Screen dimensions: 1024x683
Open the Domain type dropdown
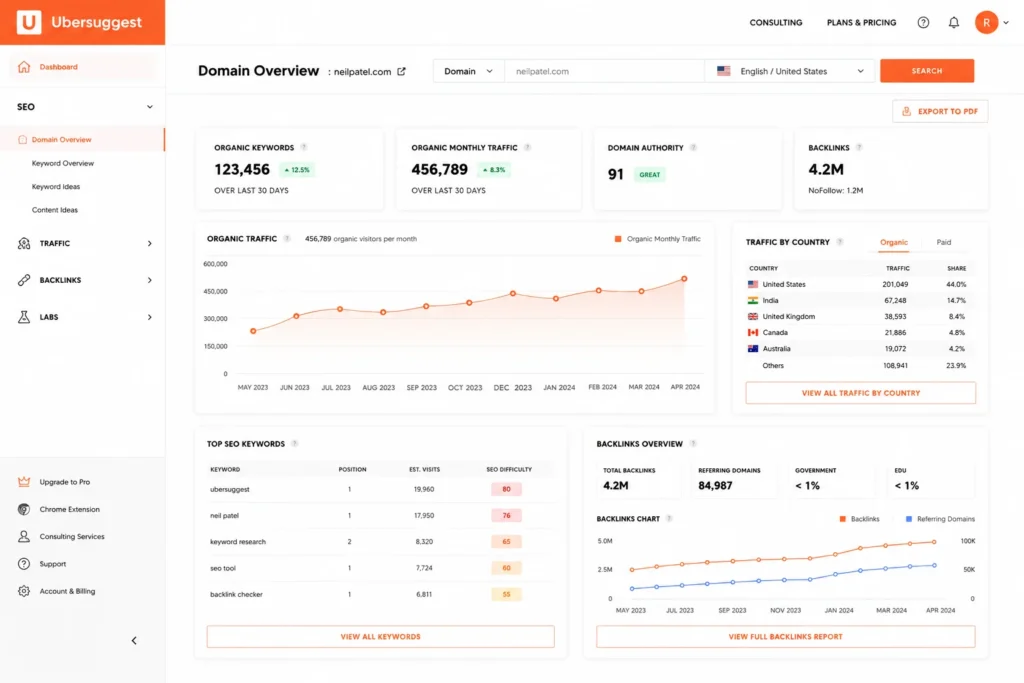click(x=469, y=71)
